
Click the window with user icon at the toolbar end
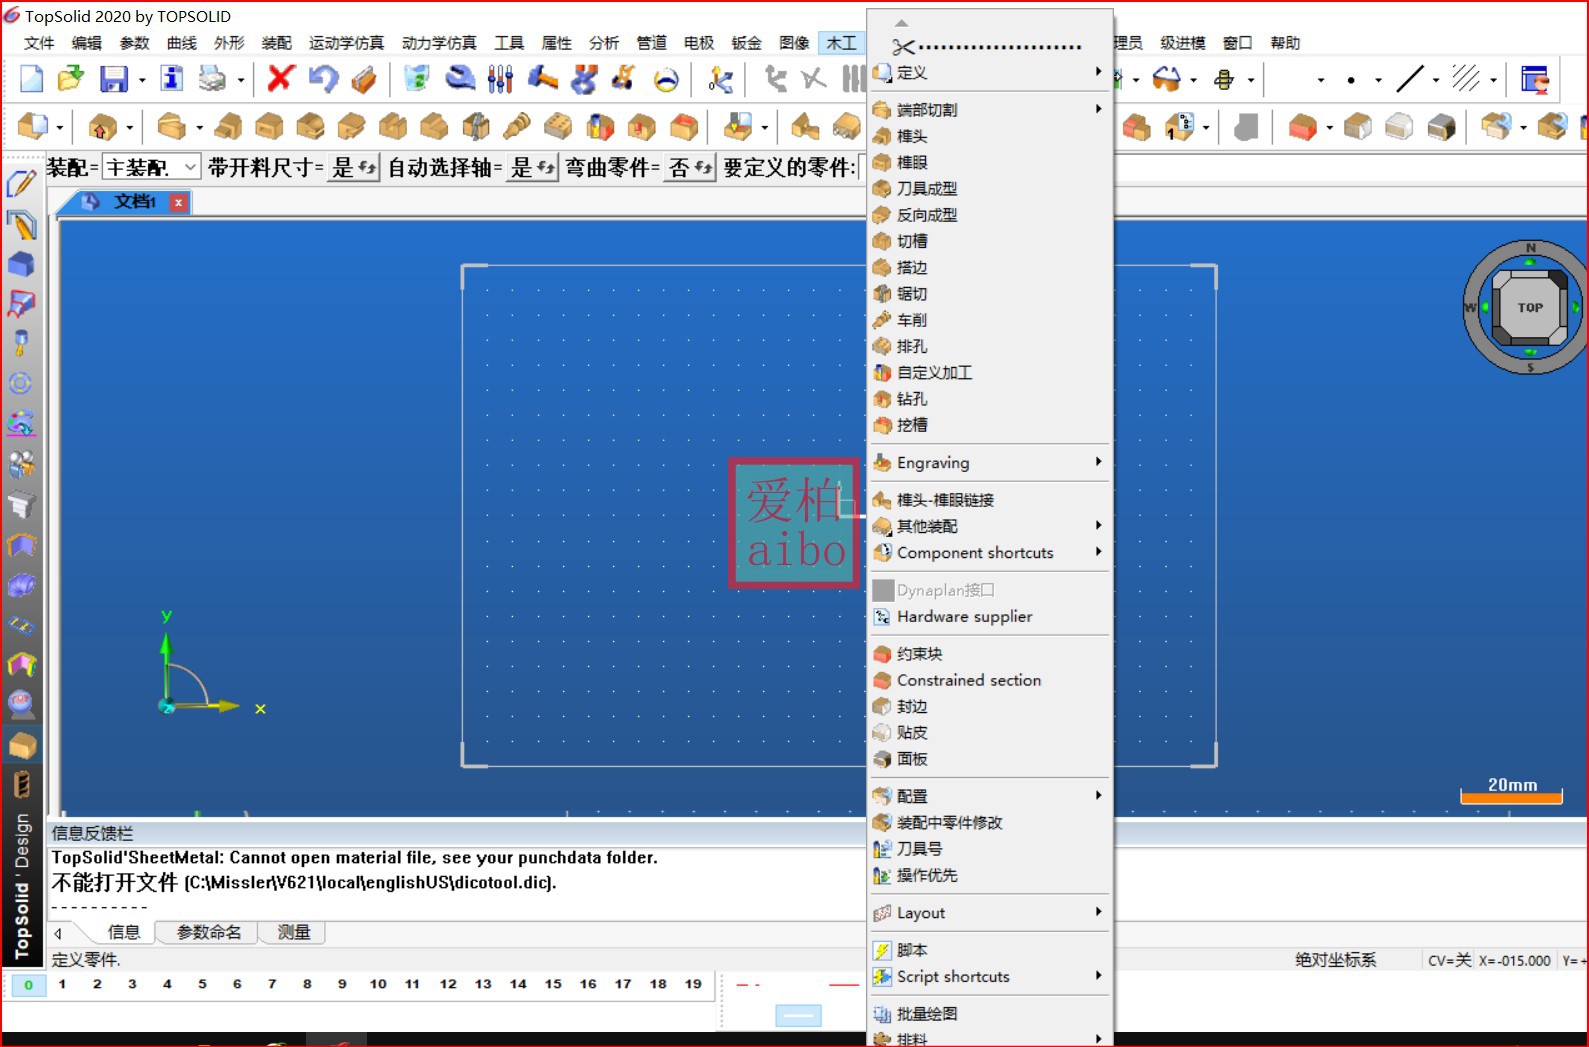(x=1535, y=79)
